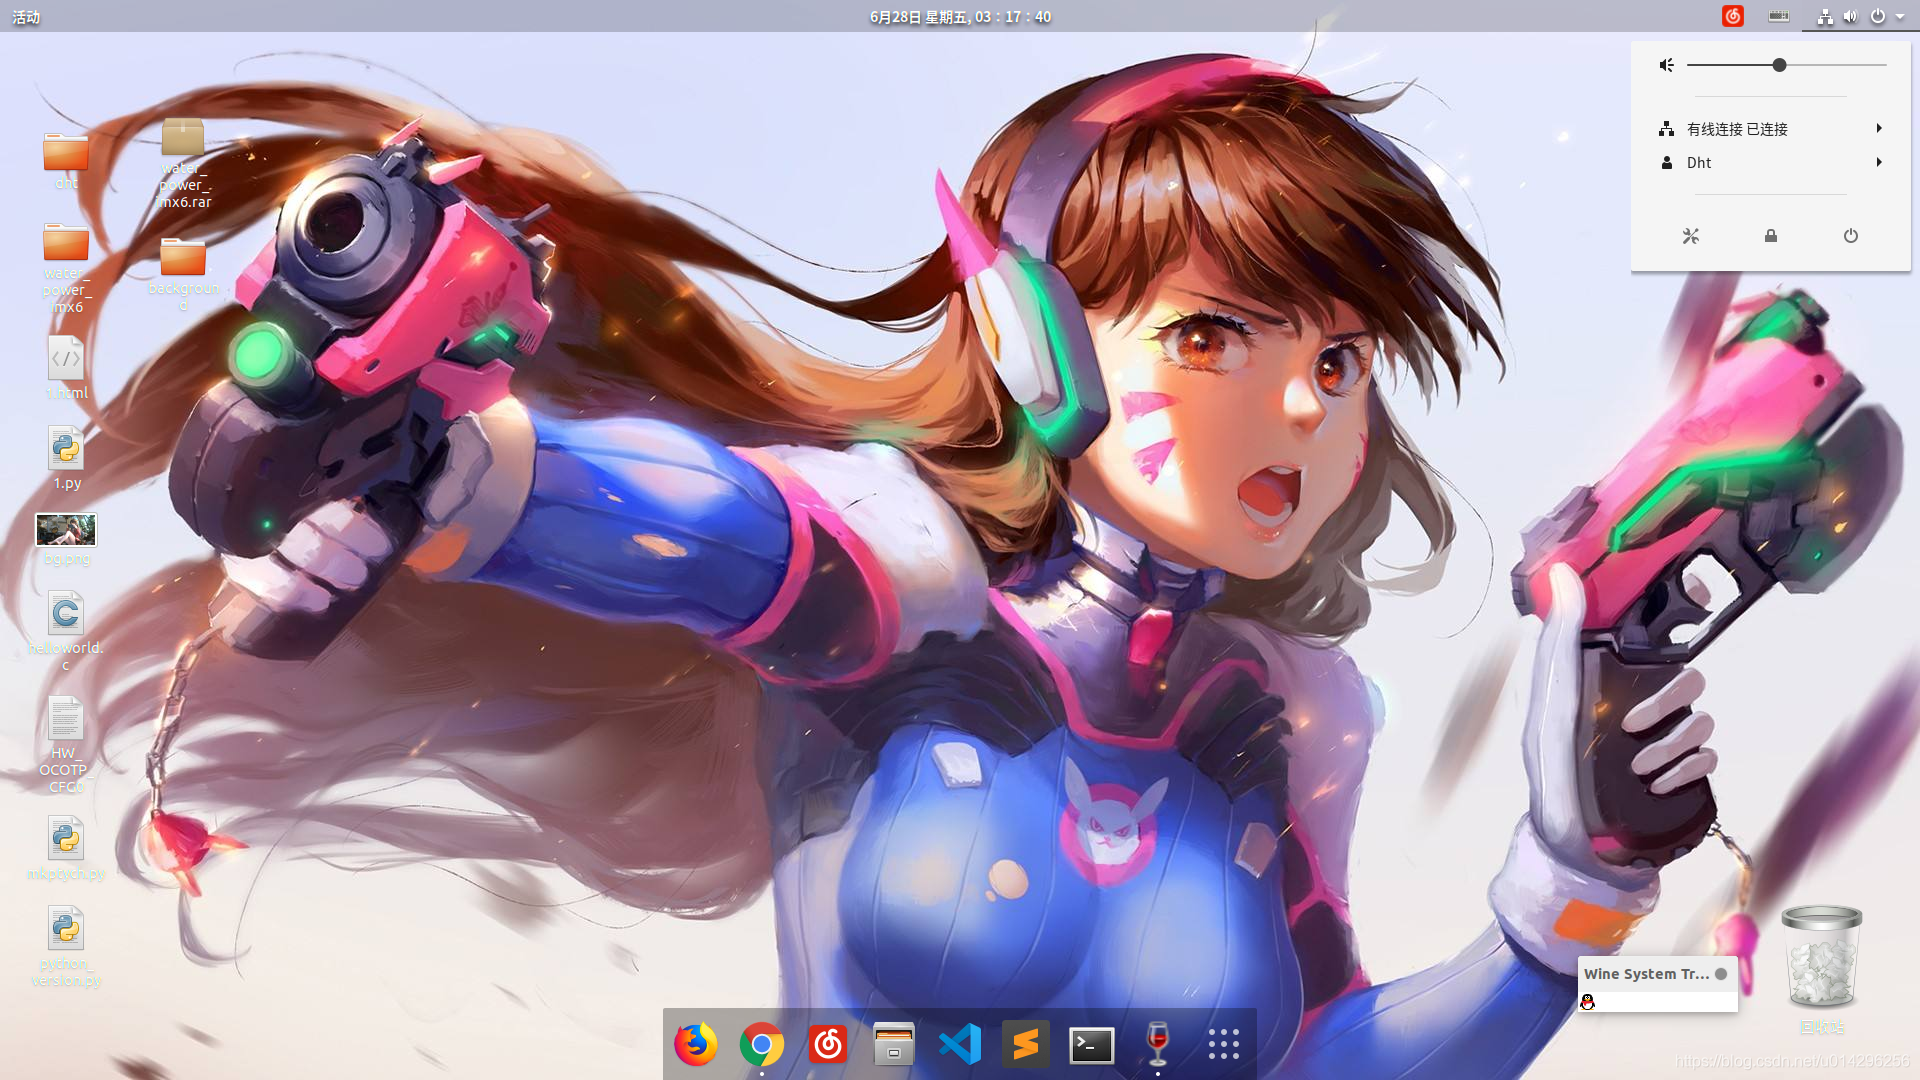
Task: Click the Wine glass dock icon
Action: pyautogui.click(x=1158, y=1045)
